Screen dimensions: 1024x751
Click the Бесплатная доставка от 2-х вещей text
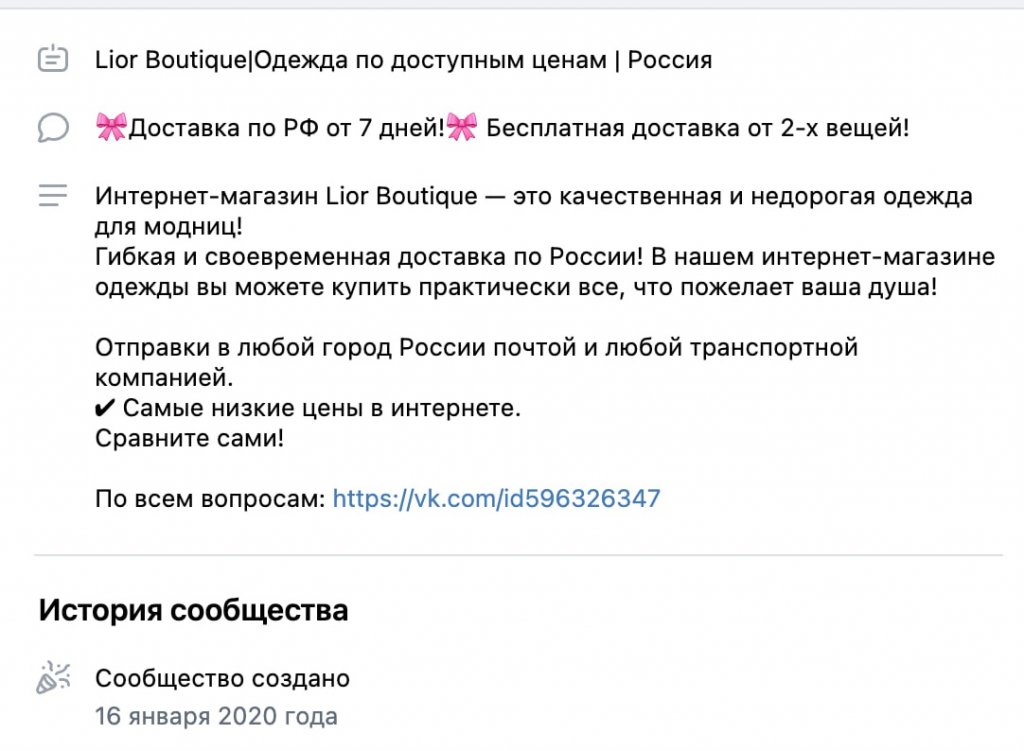click(698, 128)
